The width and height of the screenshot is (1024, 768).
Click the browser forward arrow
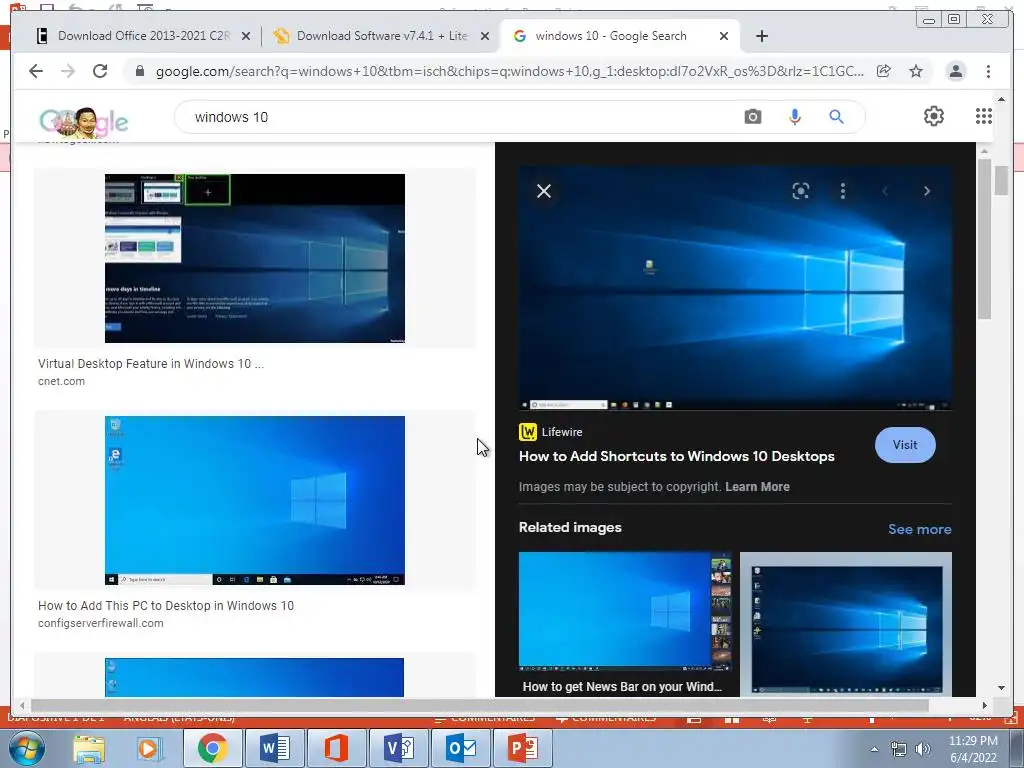pos(68,71)
